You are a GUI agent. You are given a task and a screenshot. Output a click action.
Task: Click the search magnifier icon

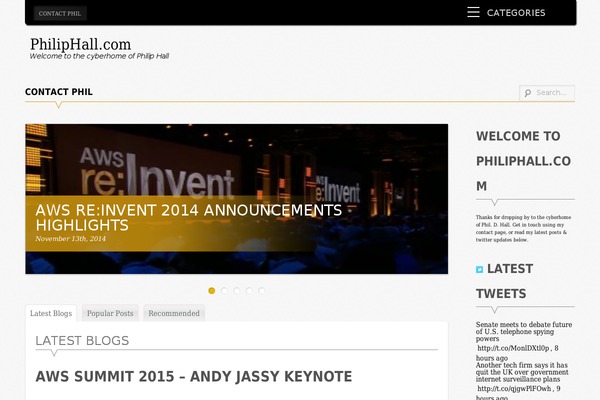coord(528,93)
